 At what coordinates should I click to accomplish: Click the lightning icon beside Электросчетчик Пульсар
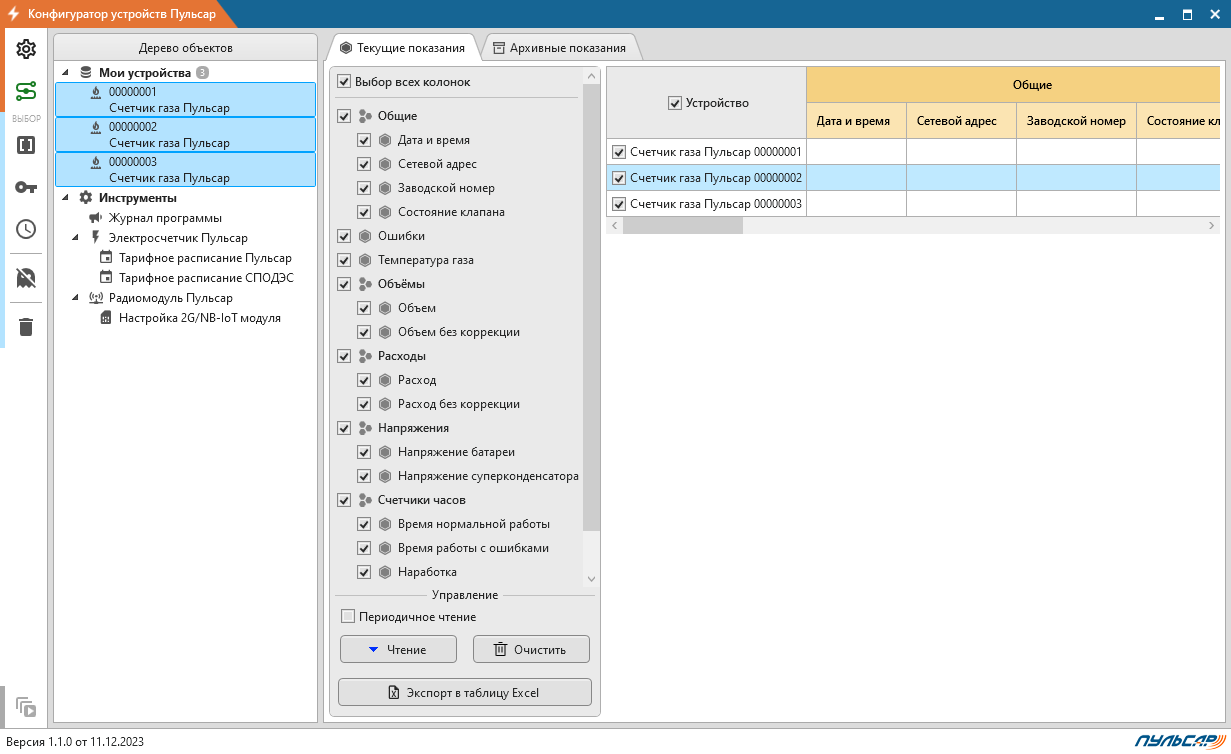(95, 237)
